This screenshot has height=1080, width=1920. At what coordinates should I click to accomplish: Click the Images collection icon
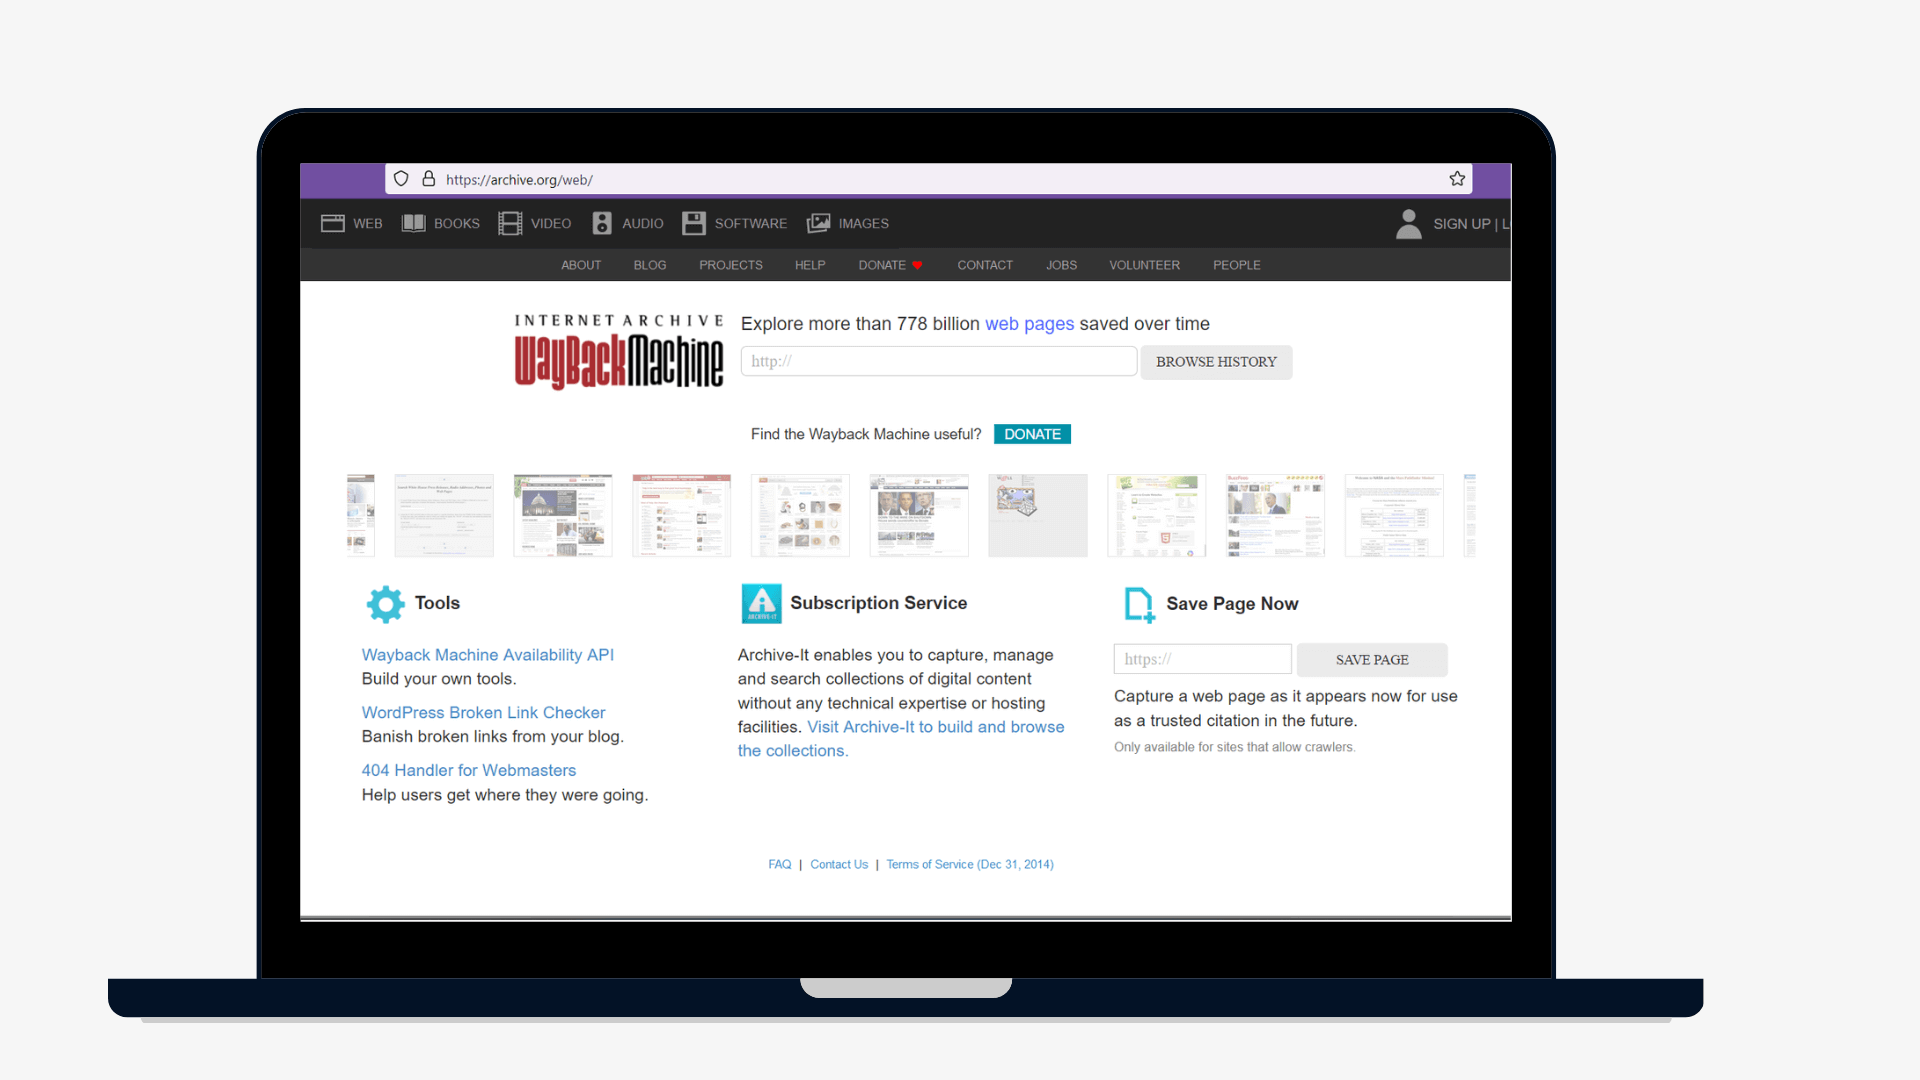point(820,223)
